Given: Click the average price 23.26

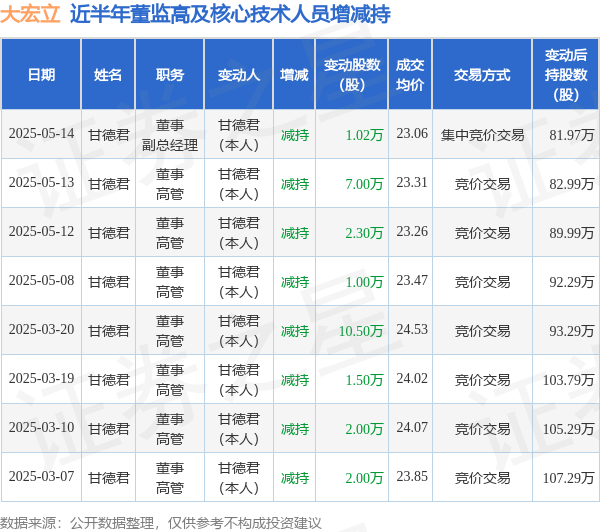Looking at the screenshot, I should (x=412, y=232).
